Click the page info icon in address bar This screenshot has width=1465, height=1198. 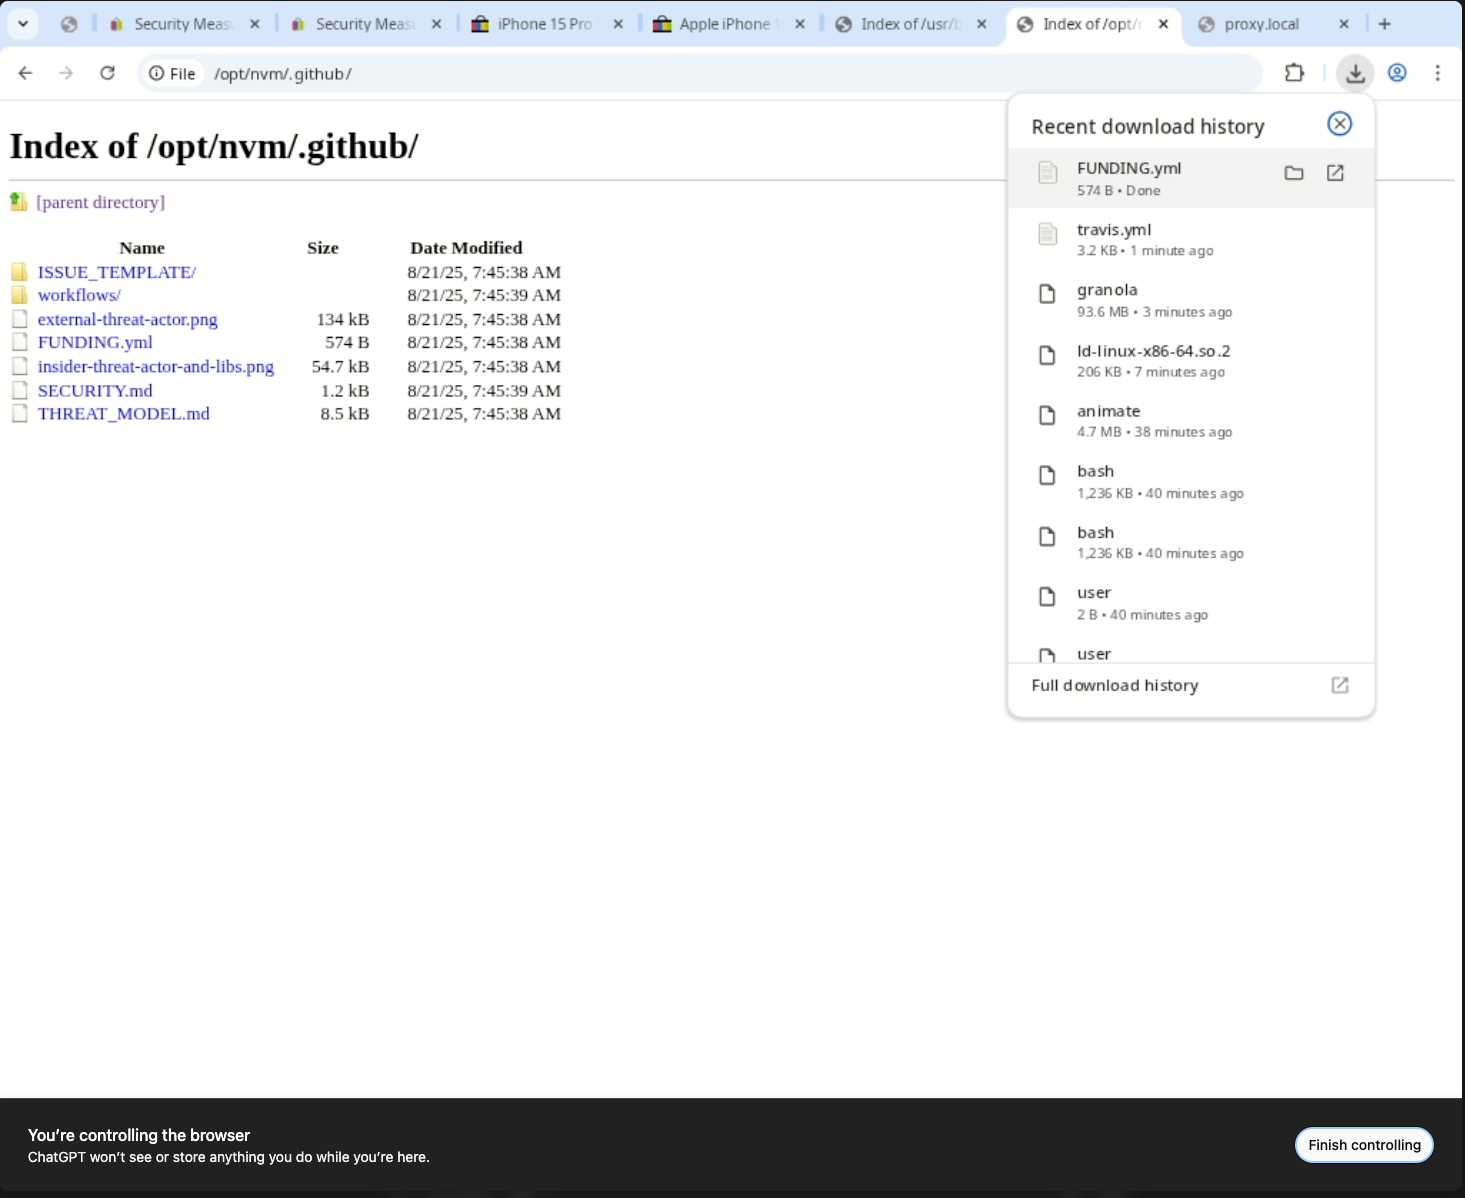tap(157, 73)
